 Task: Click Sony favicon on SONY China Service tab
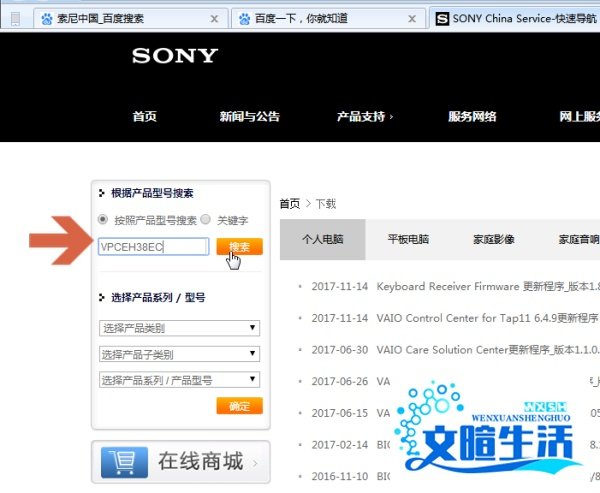442,18
